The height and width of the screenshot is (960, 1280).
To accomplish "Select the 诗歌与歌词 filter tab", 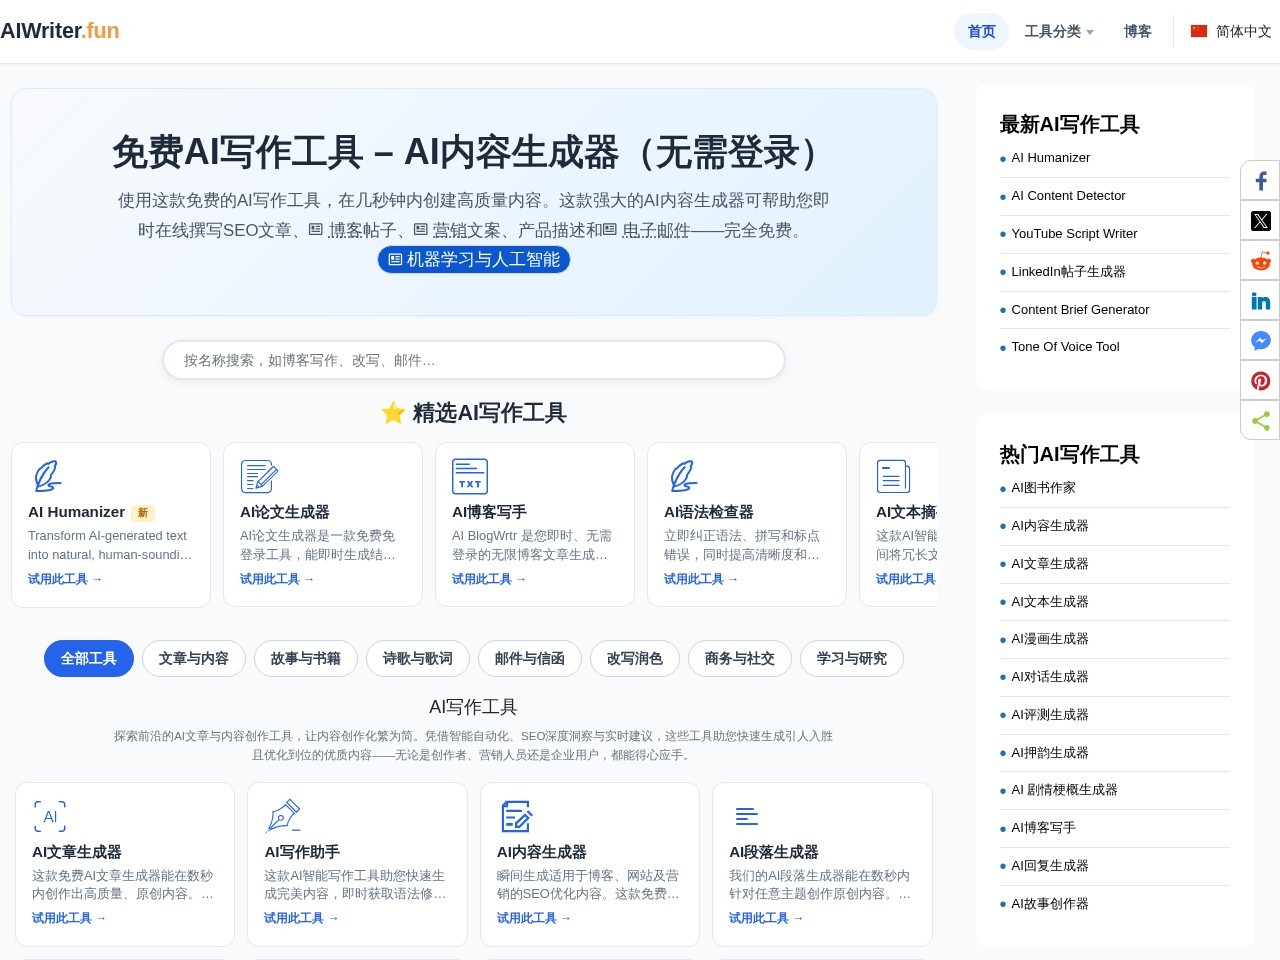I will (x=418, y=658).
